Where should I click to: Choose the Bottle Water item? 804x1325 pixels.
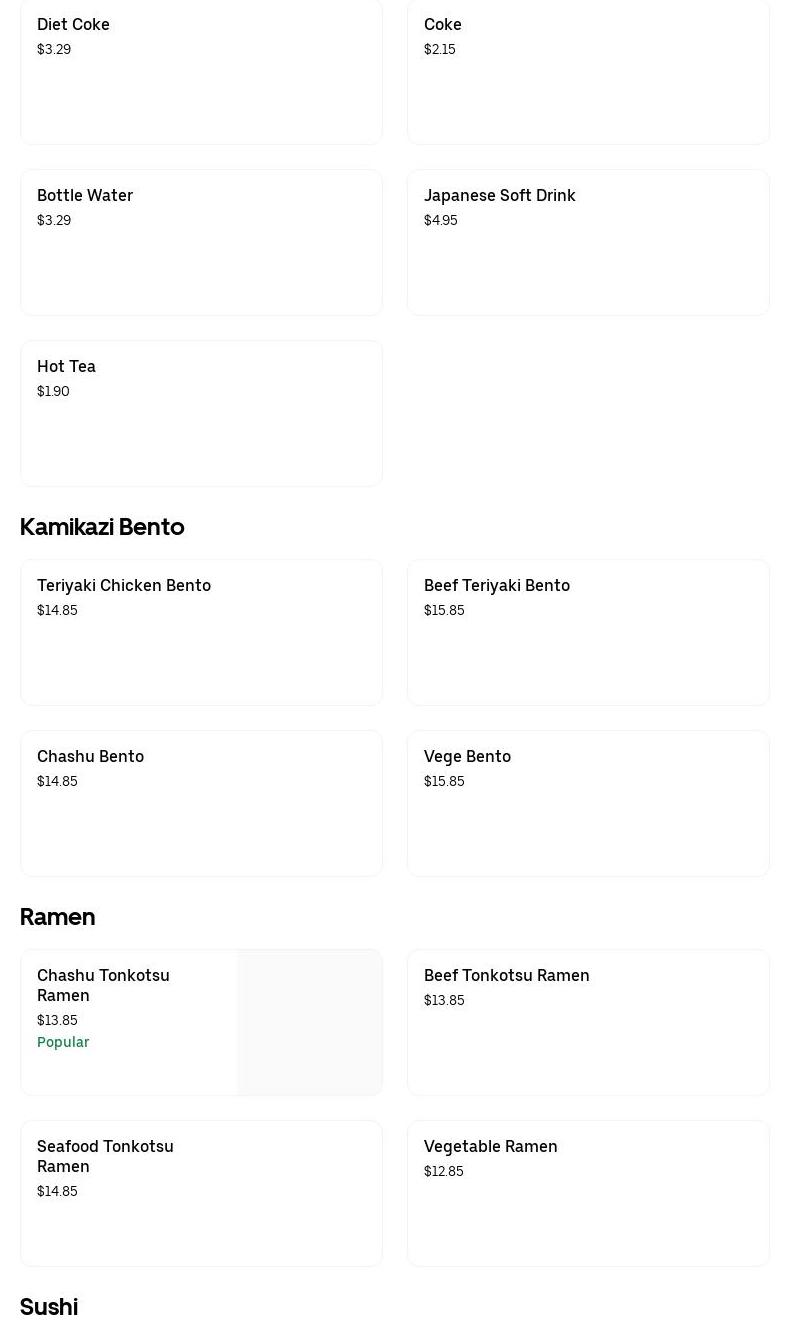coord(200,241)
